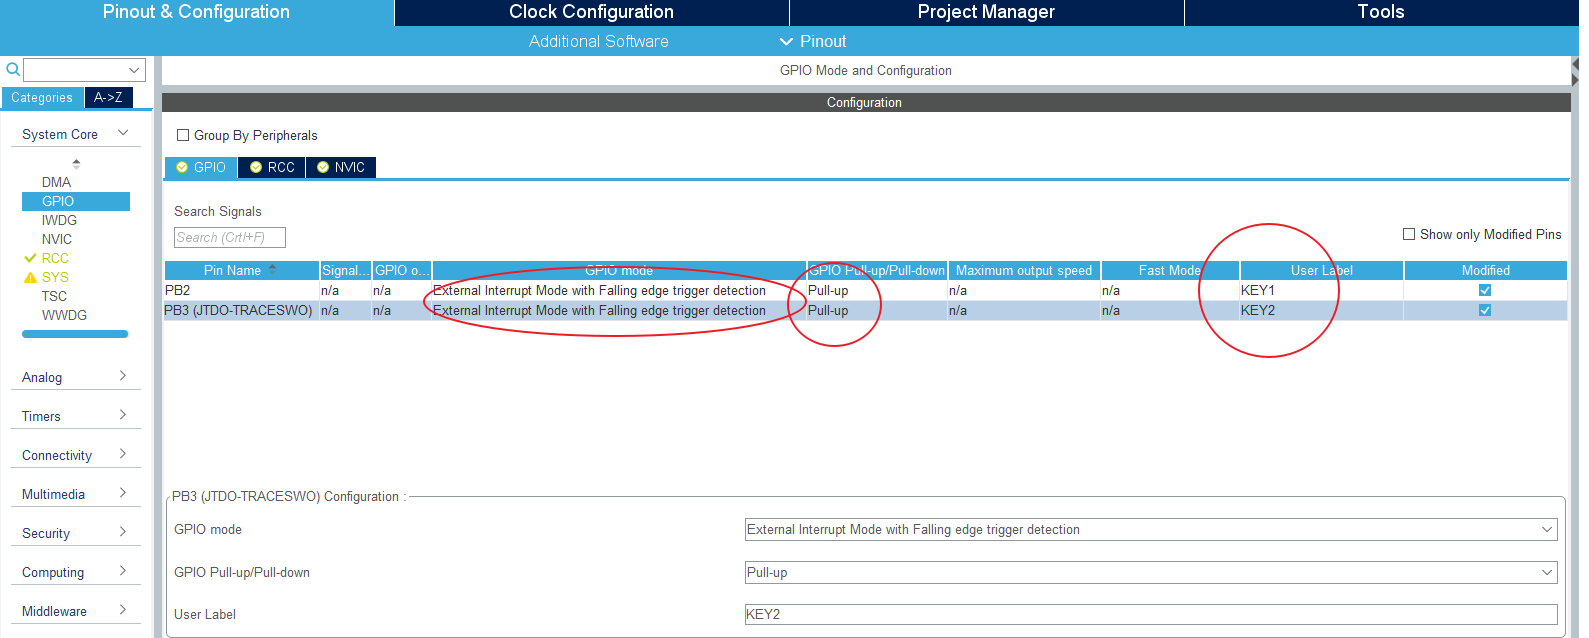Switch to A->Z sorting view
The width and height of the screenshot is (1589, 638).
click(x=108, y=97)
